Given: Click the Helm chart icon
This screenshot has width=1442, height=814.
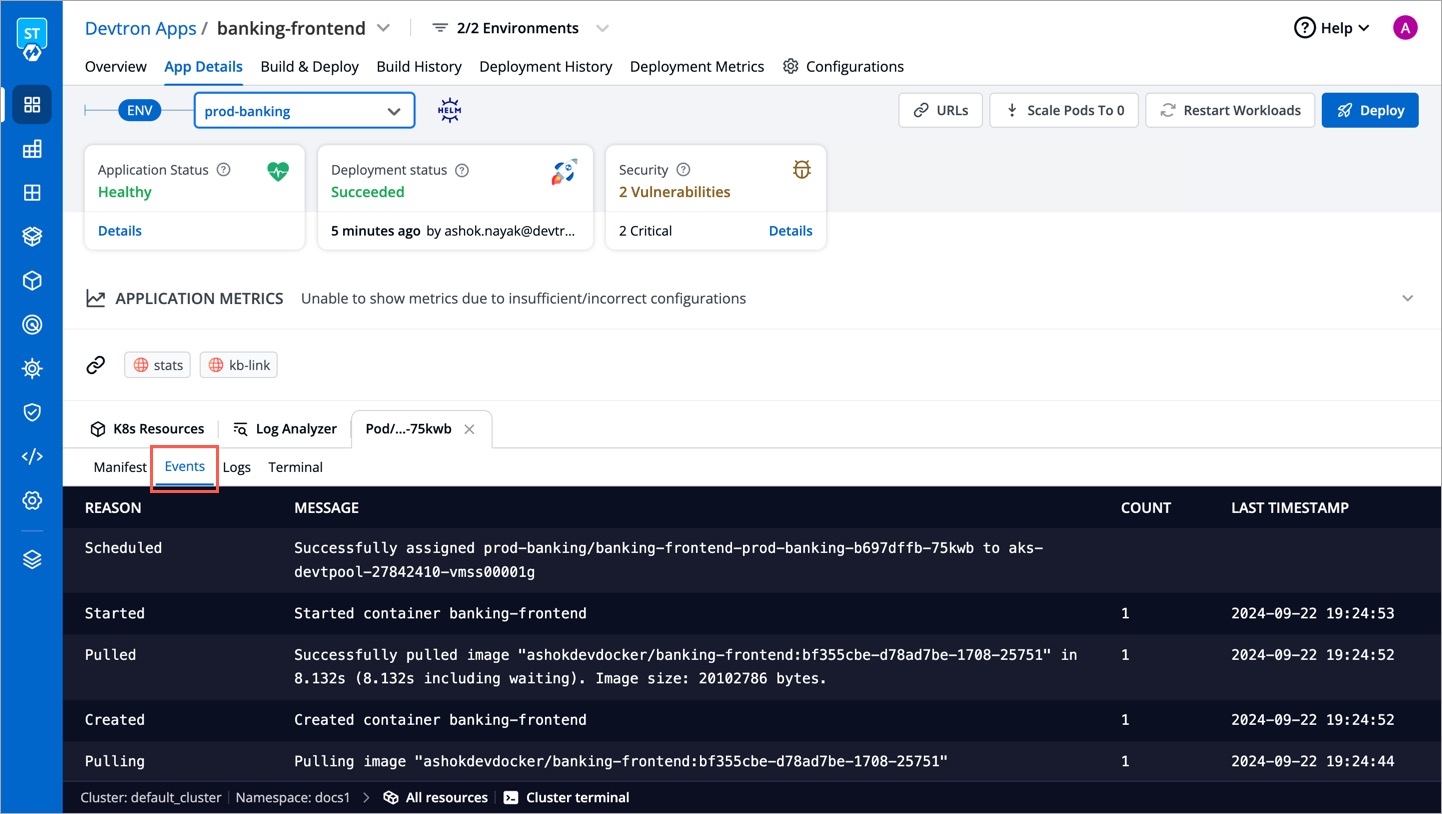Looking at the screenshot, I should click(x=450, y=111).
